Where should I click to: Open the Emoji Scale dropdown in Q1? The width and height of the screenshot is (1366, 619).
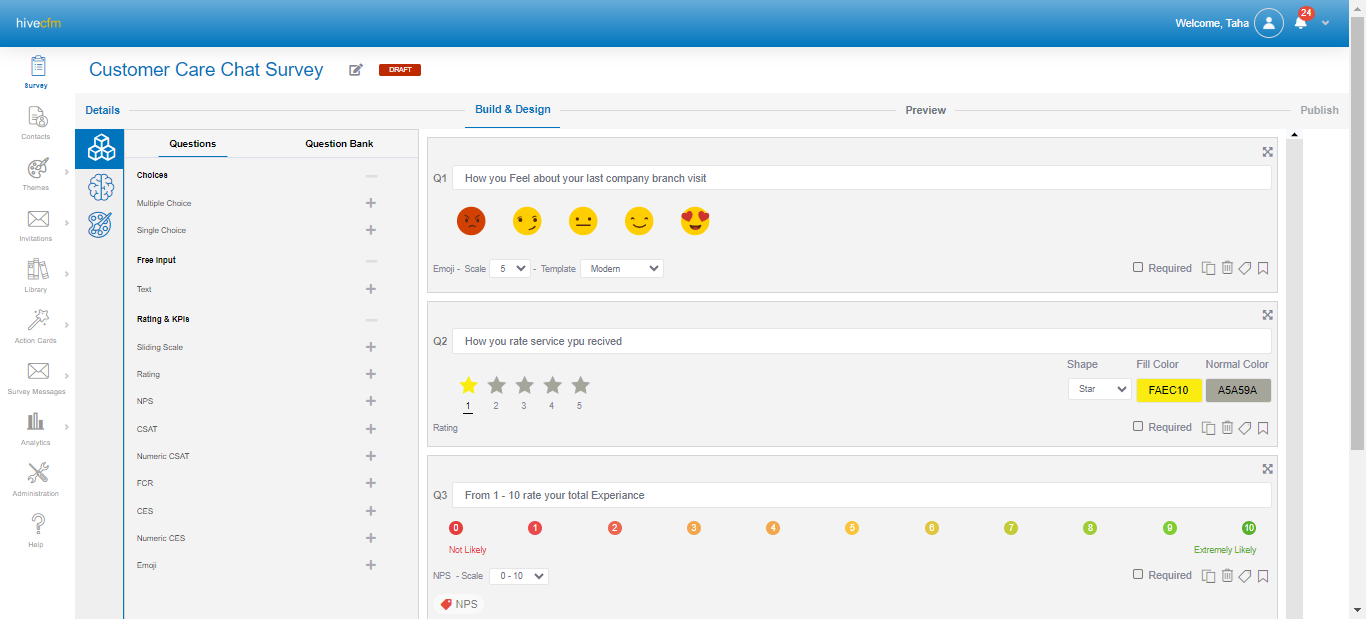[x=510, y=268]
